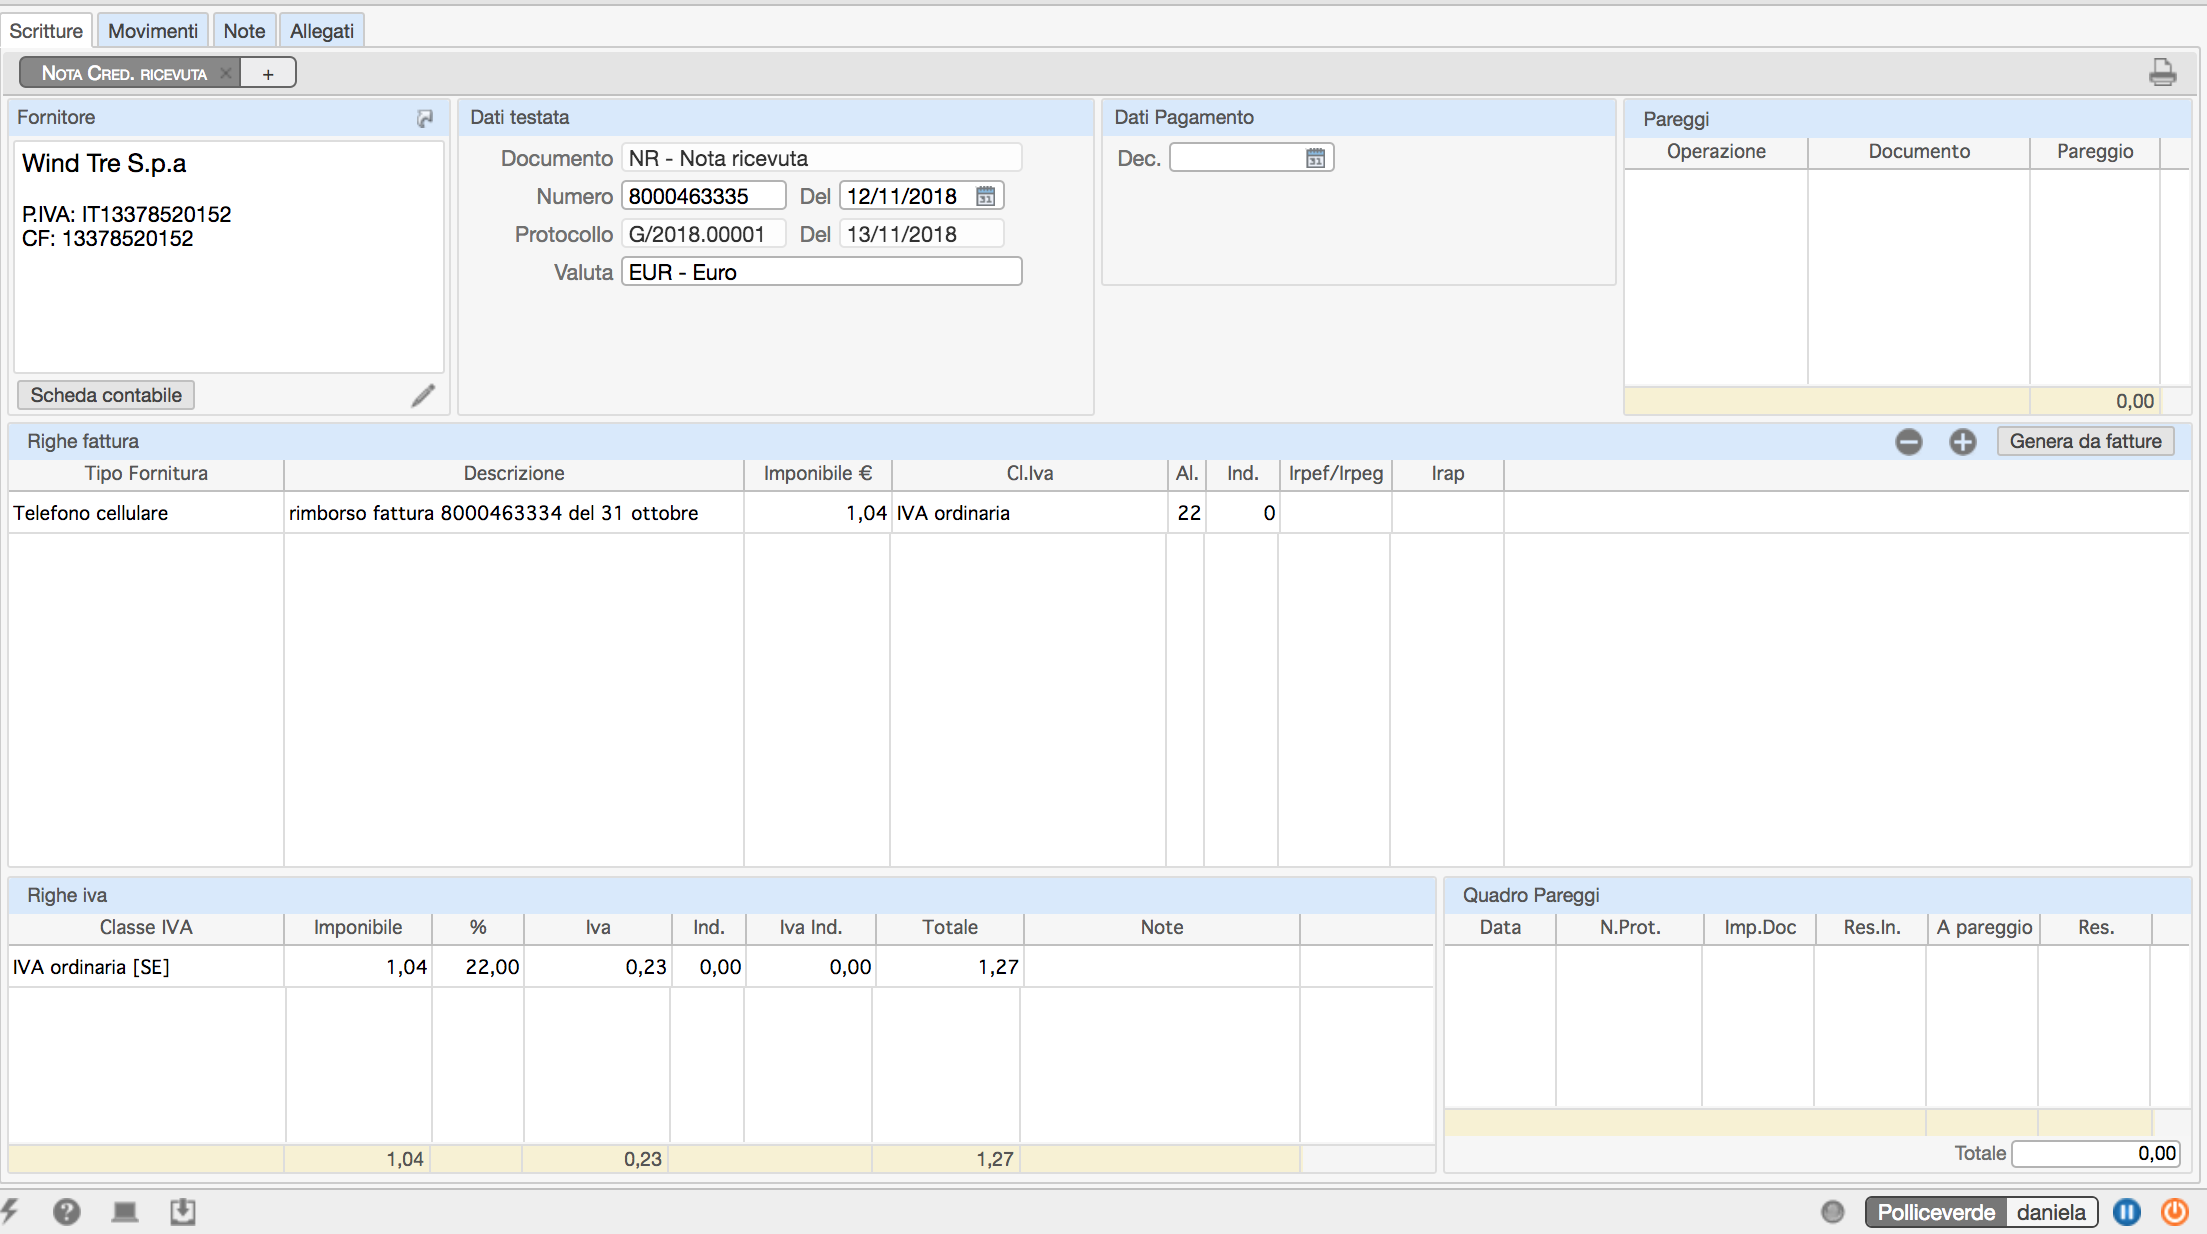Viewport: 2207px width, 1234px height.
Task: Open help question mark icon
Action: tap(67, 1212)
